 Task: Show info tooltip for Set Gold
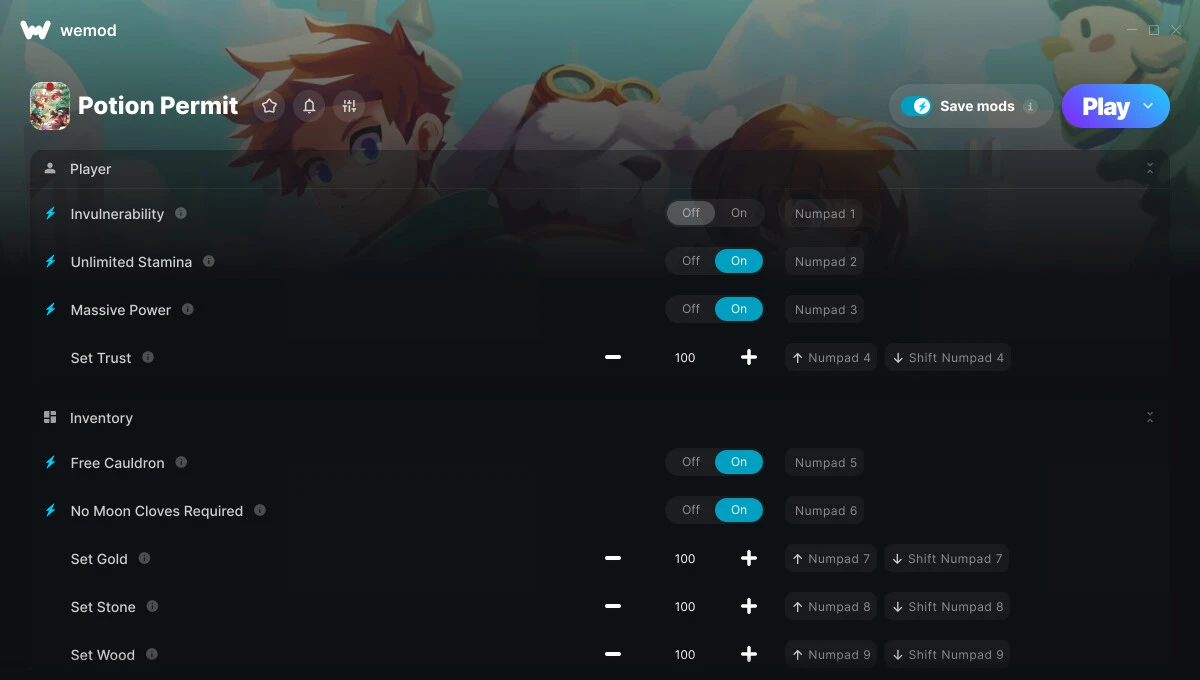pos(144,558)
